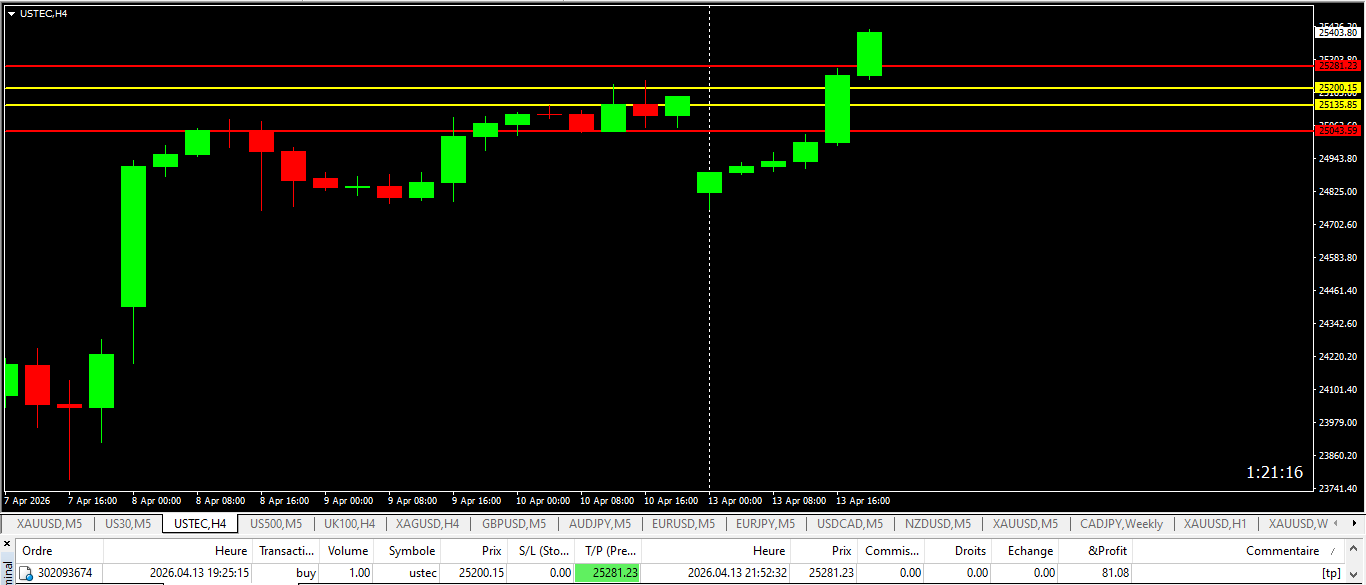The height and width of the screenshot is (585, 1366).
Task: Click the white 25403.80 current price label
Action: [1338, 33]
